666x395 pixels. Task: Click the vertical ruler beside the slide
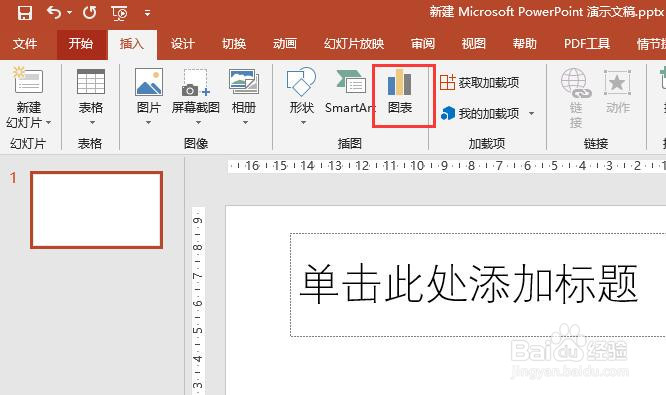click(x=198, y=301)
